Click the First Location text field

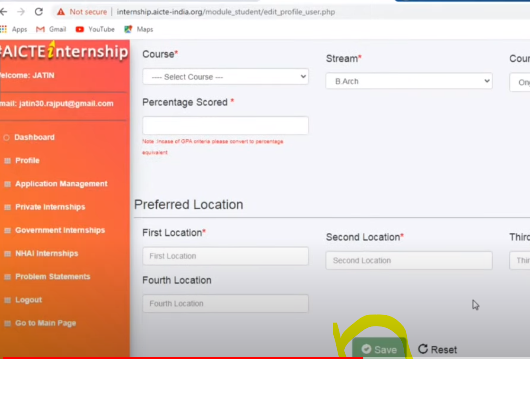coord(225,256)
